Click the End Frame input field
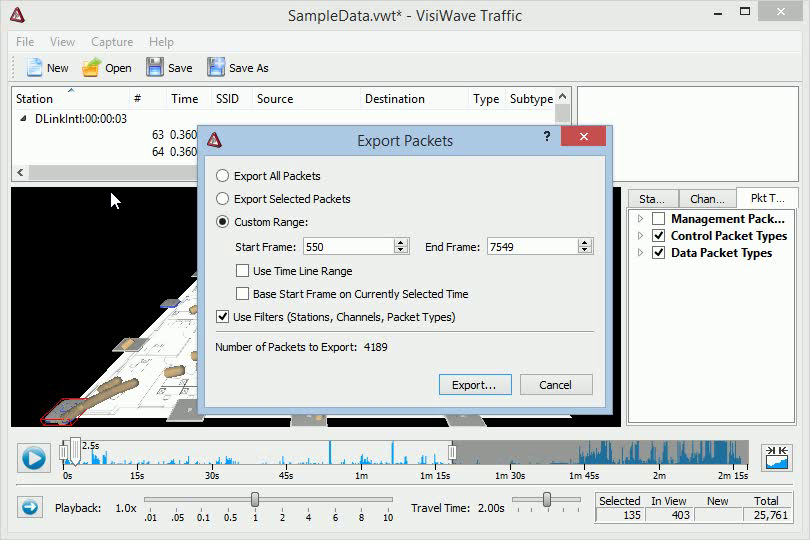The height and width of the screenshot is (540, 810). [x=533, y=246]
